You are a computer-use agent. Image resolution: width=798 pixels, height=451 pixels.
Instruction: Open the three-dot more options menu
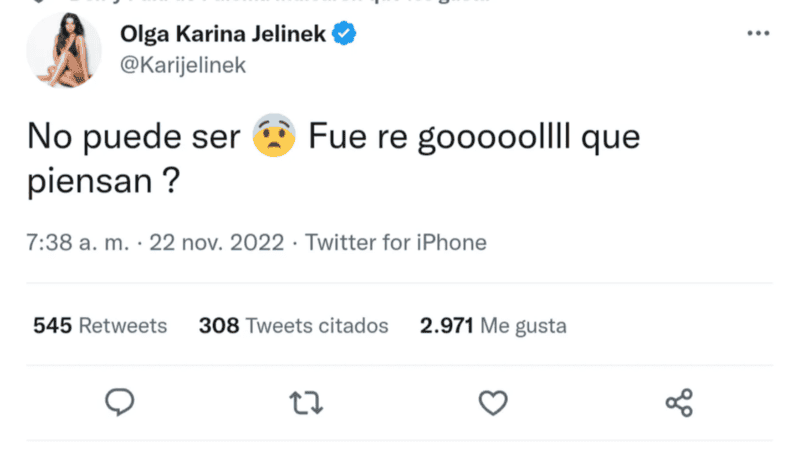click(x=758, y=34)
